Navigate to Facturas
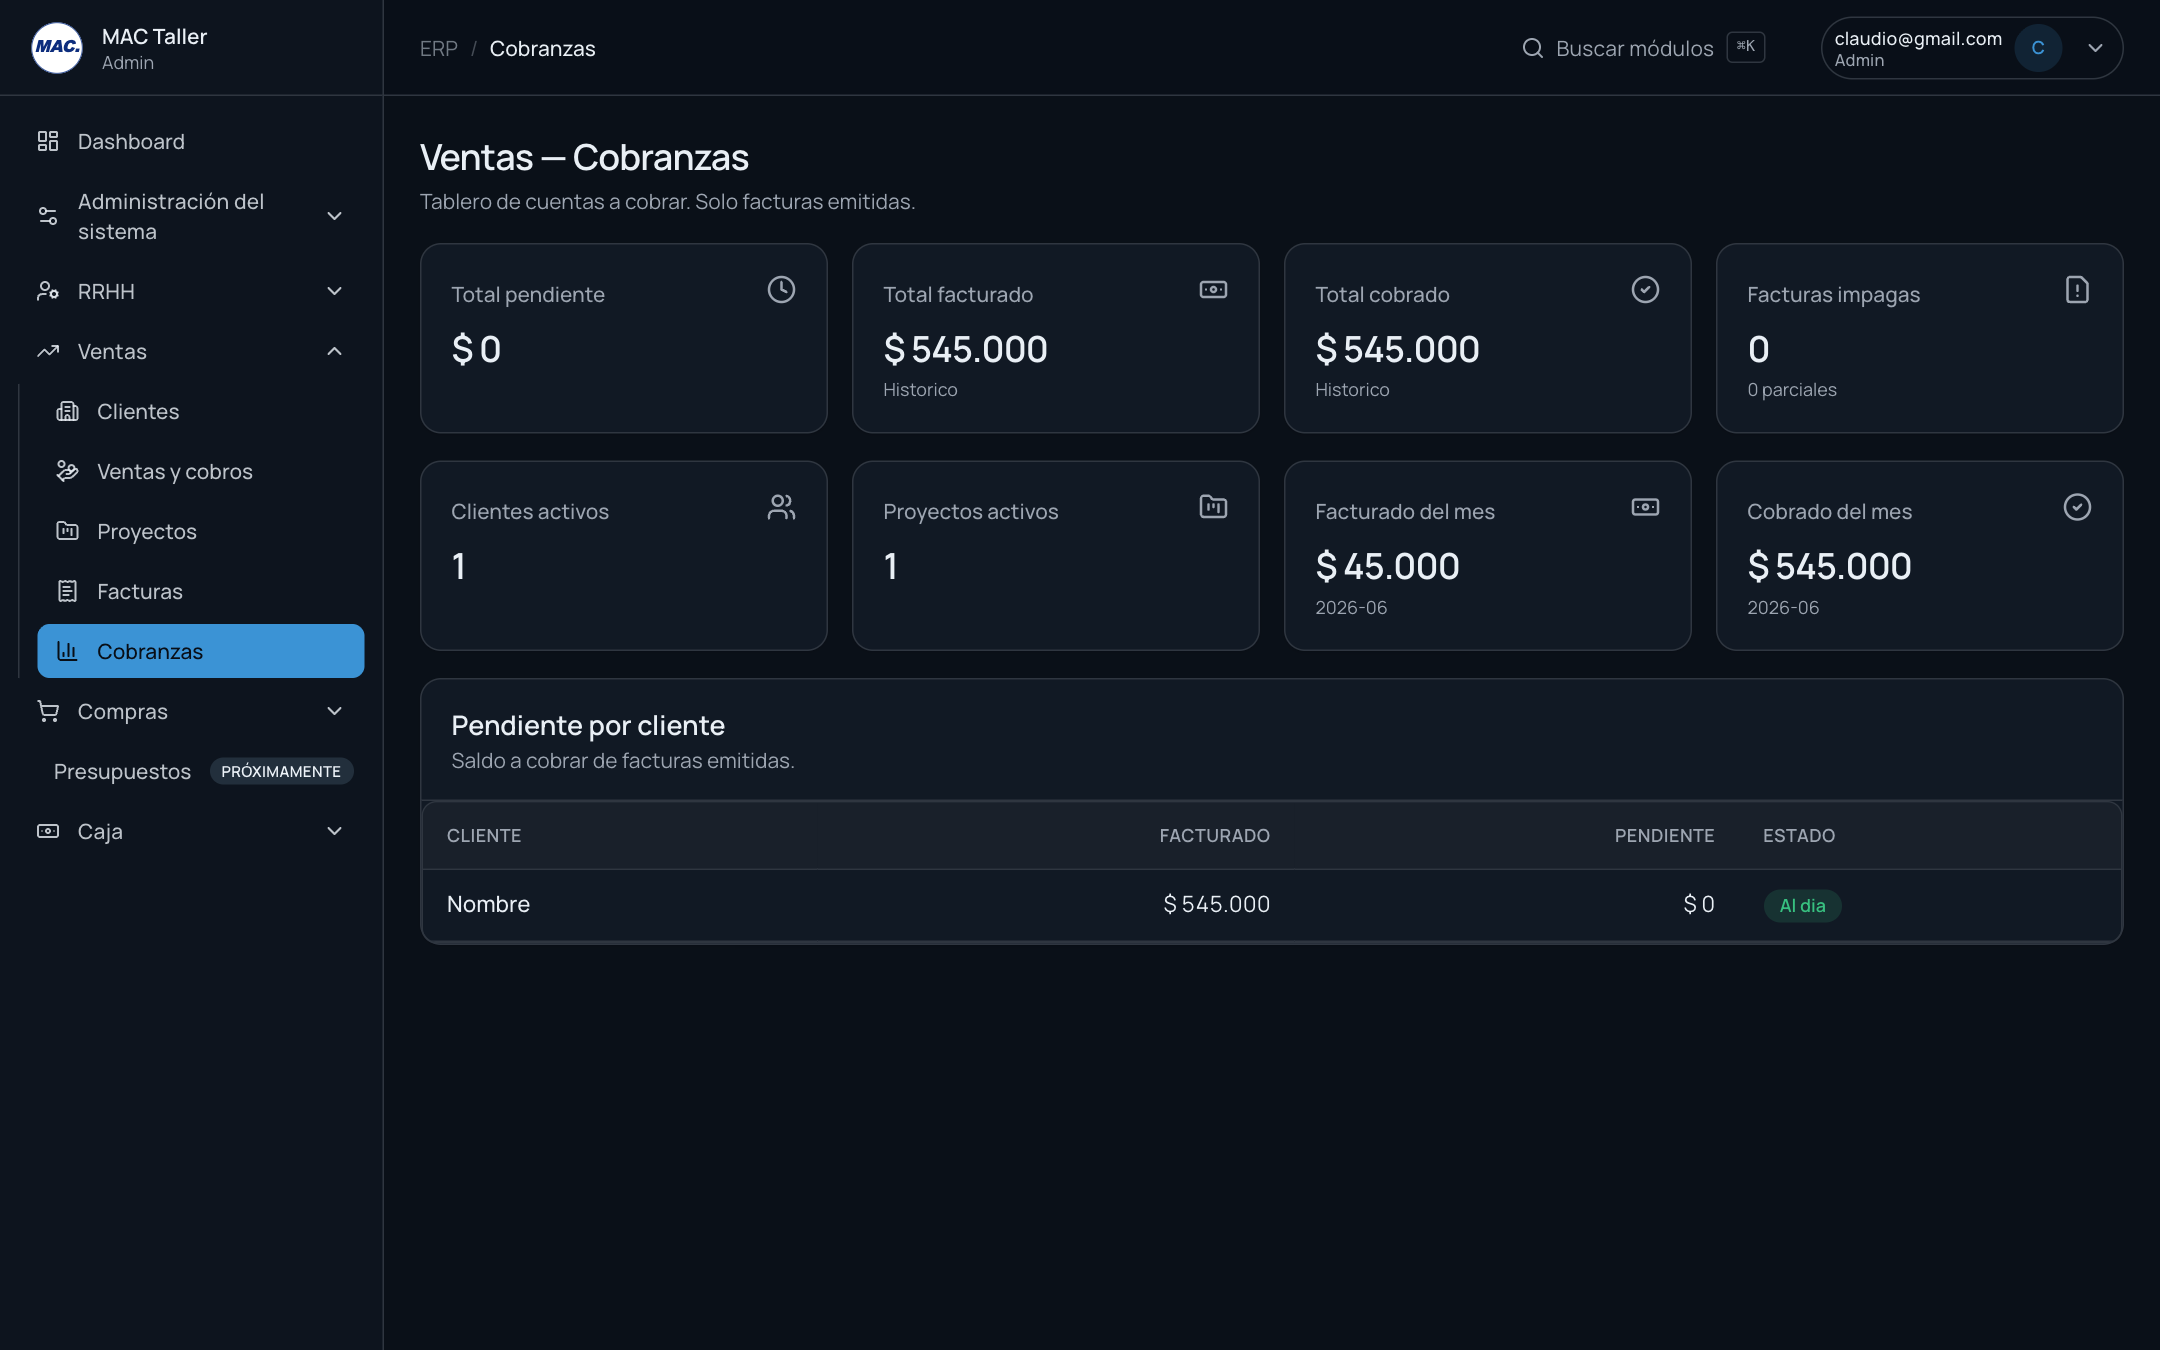Viewport: 2160px width, 1350px height. click(x=200, y=591)
